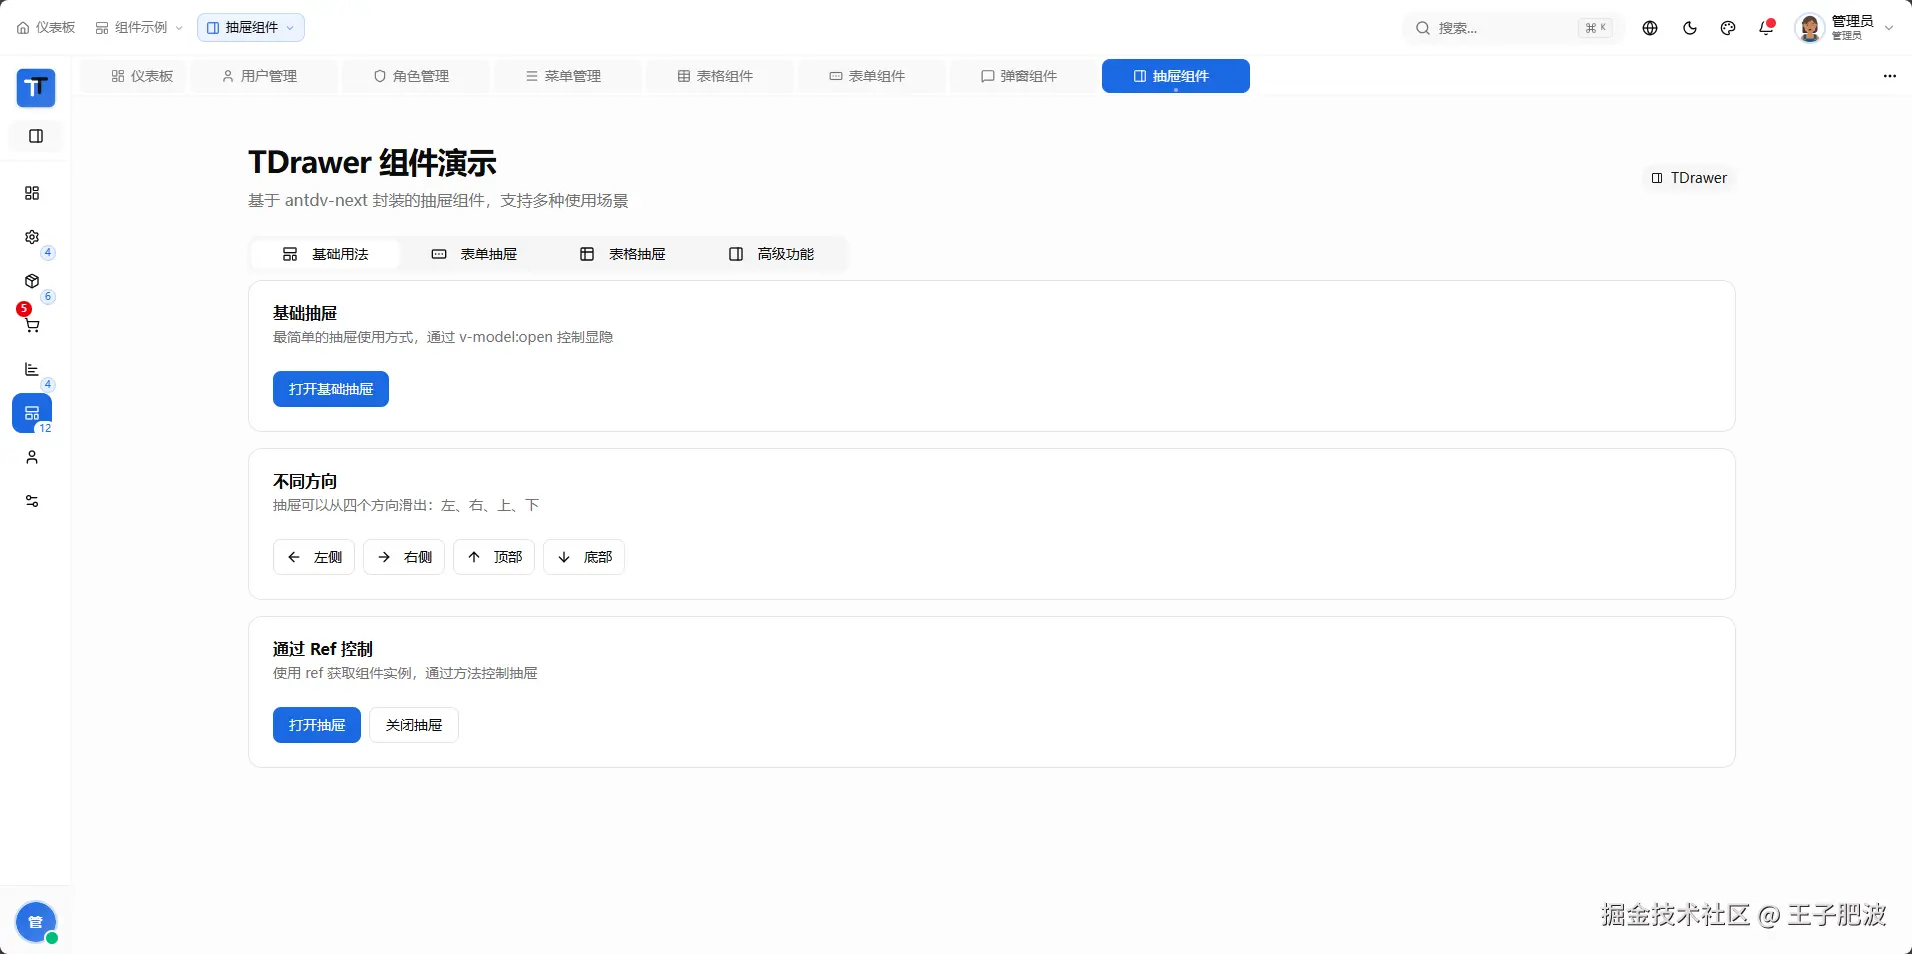Select the 表单抽屉 segment tab
This screenshot has height=954, width=1912.
pos(474,254)
